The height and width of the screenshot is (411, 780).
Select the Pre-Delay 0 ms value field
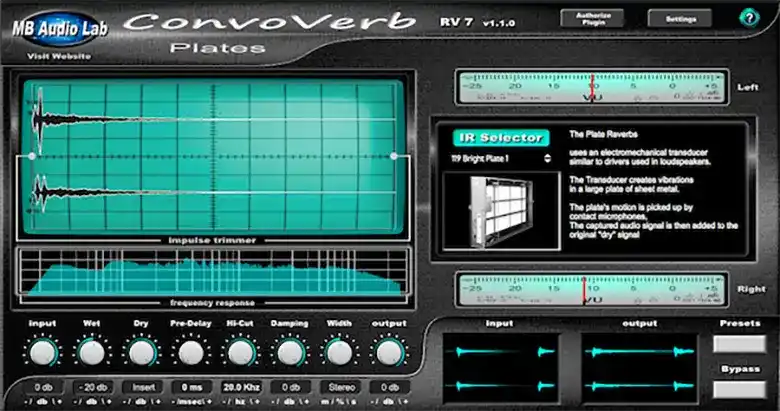[192, 387]
